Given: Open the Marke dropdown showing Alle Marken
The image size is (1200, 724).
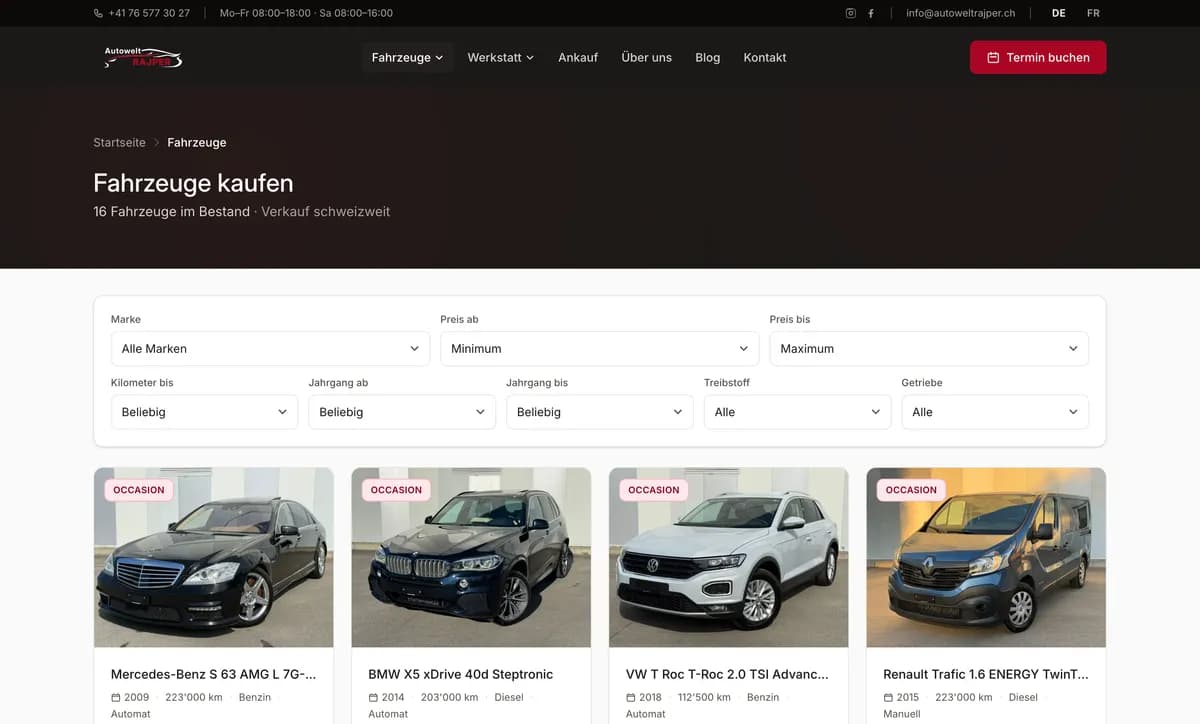Looking at the screenshot, I should click(x=270, y=349).
